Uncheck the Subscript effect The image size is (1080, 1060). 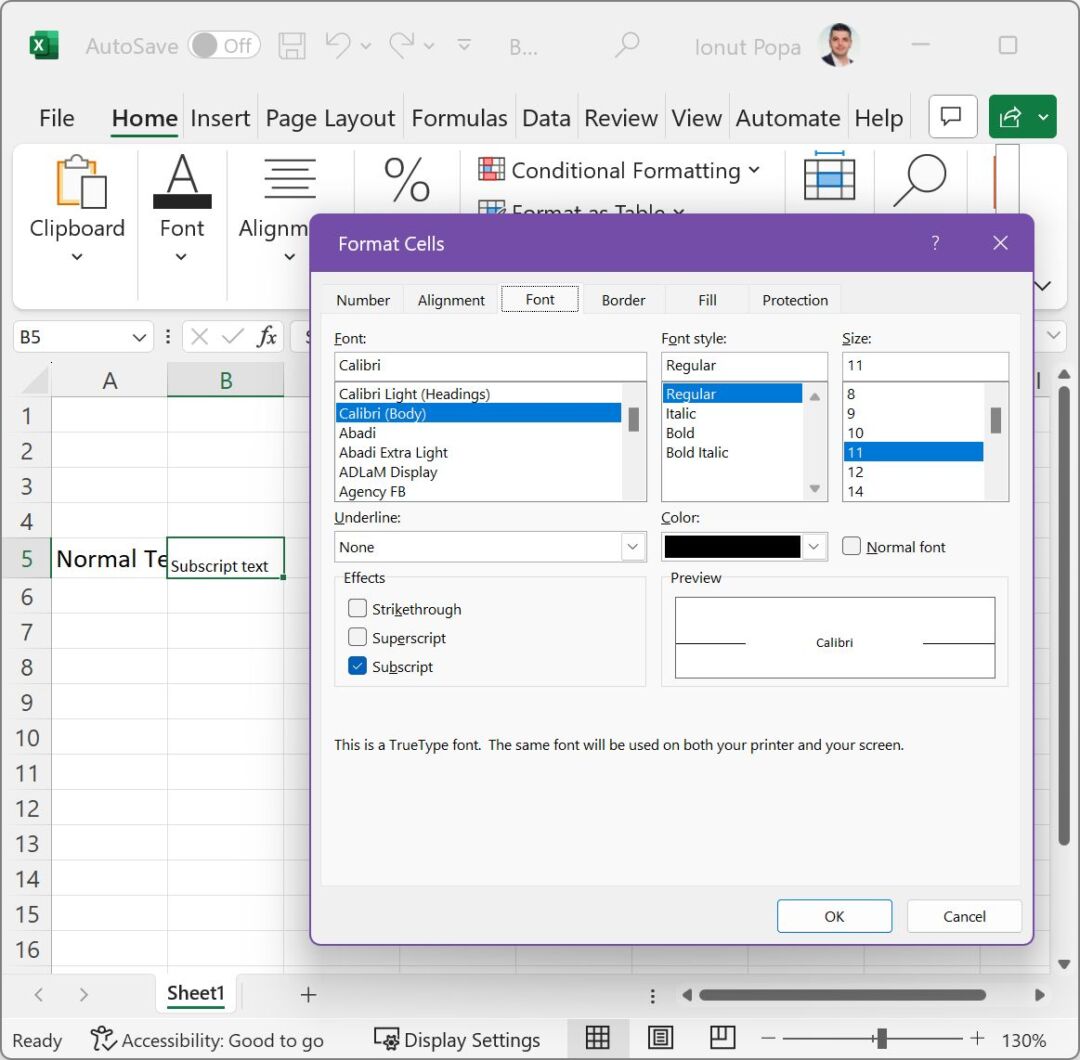tap(357, 666)
